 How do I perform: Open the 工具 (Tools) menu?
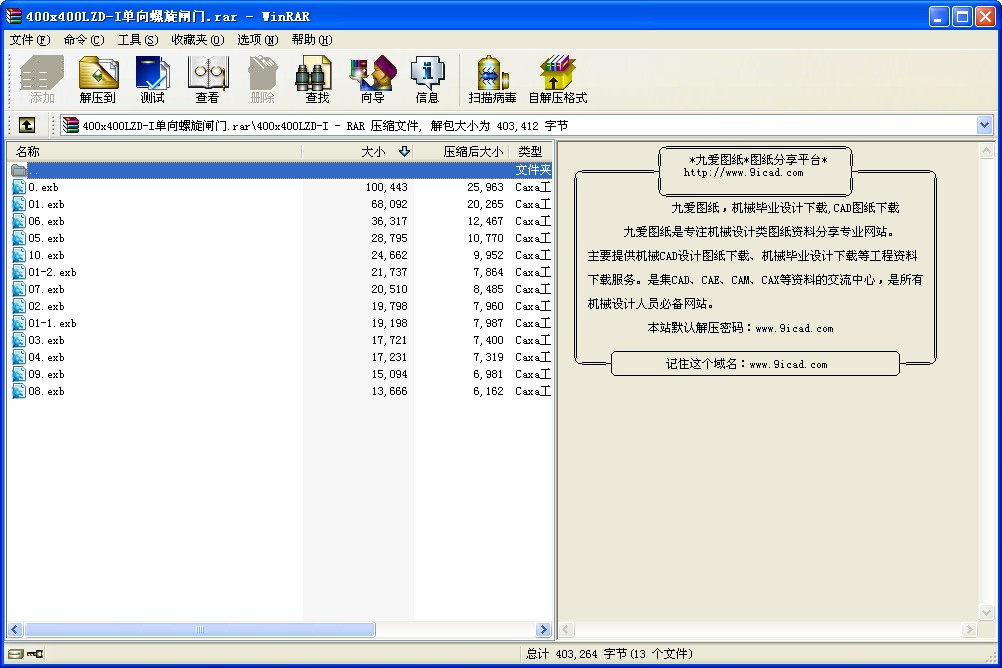(137, 40)
